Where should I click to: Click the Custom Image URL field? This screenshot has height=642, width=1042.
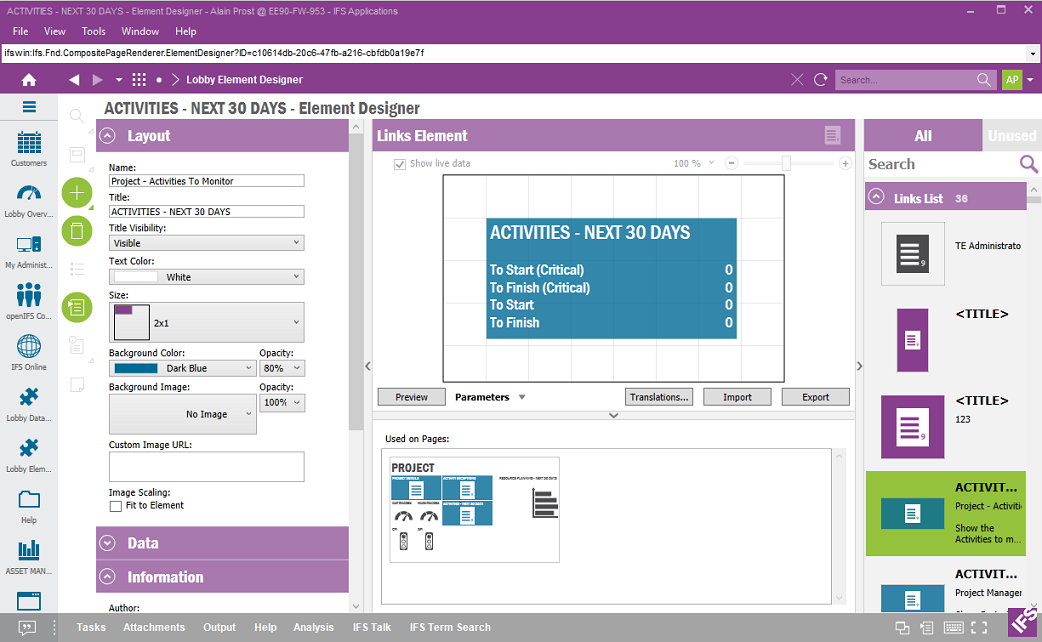[206, 467]
